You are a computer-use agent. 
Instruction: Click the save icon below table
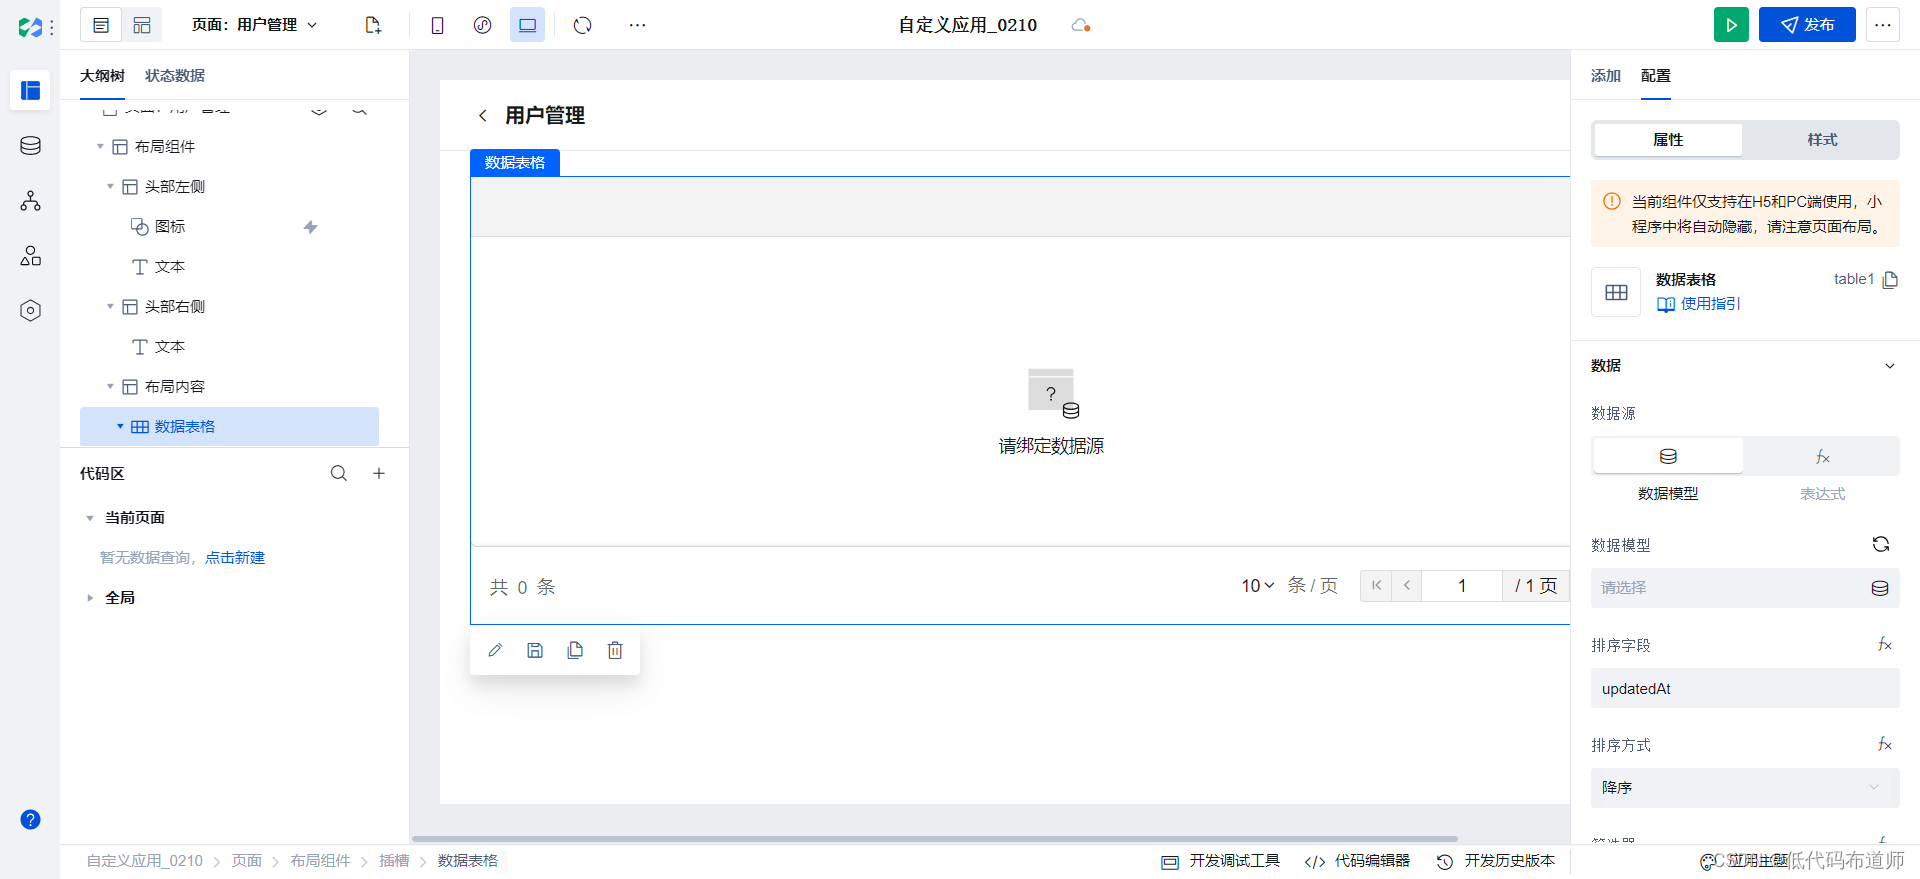pyautogui.click(x=535, y=650)
